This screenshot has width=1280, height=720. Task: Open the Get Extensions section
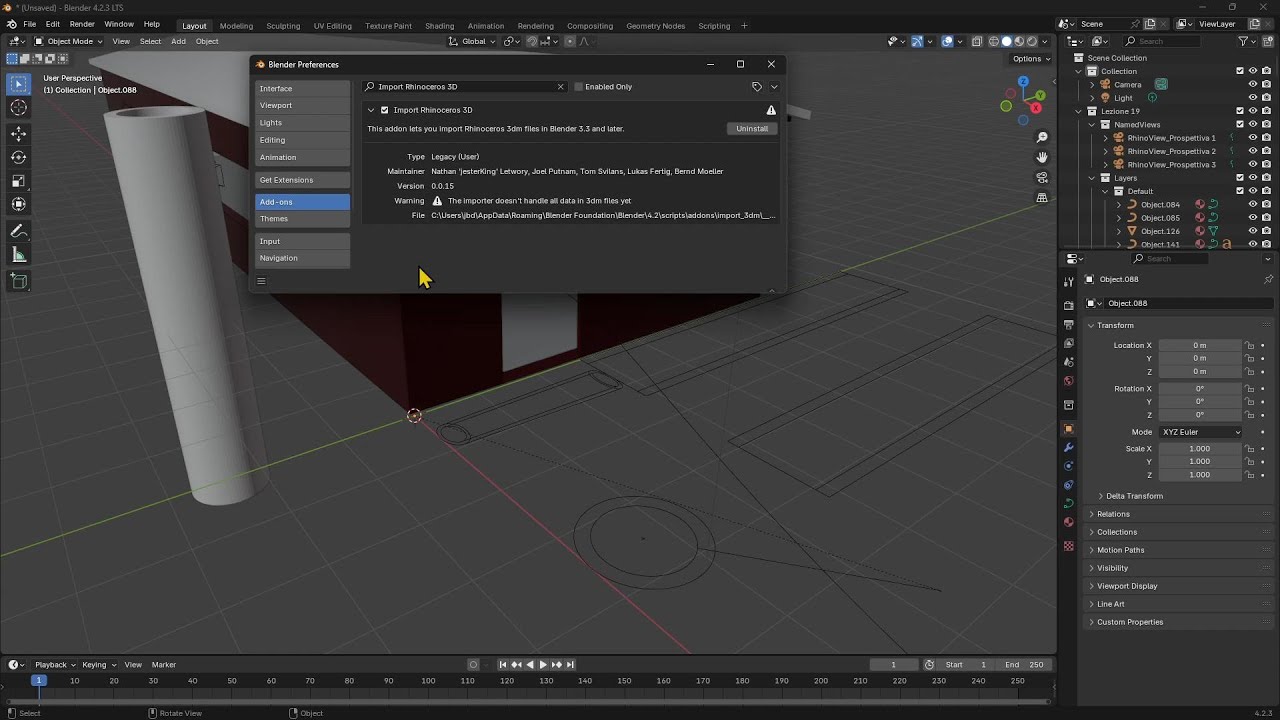pyautogui.click(x=302, y=180)
